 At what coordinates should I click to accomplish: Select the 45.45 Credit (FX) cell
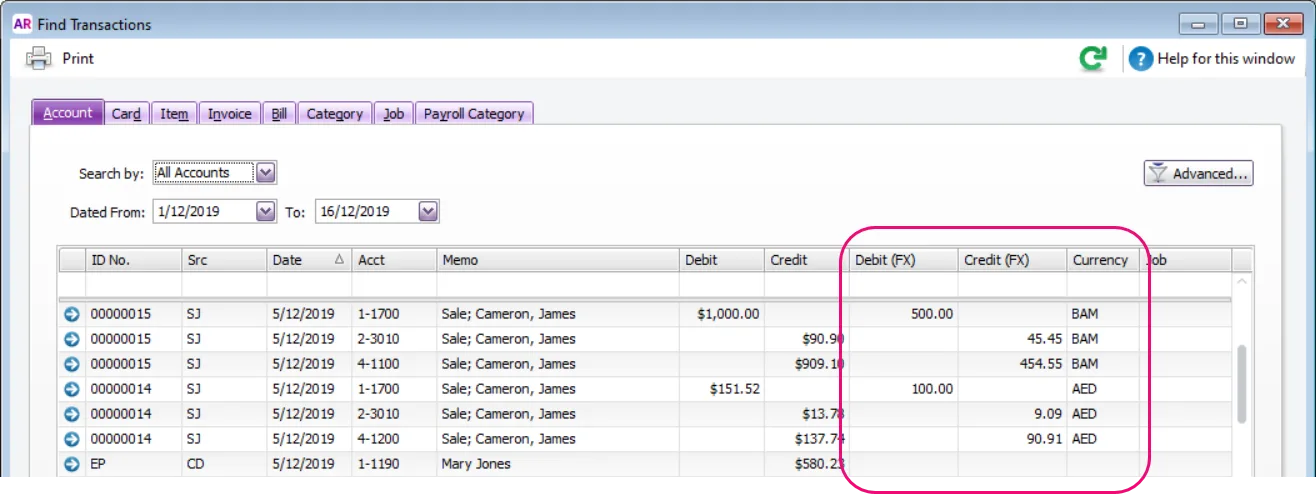(x=1012, y=339)
